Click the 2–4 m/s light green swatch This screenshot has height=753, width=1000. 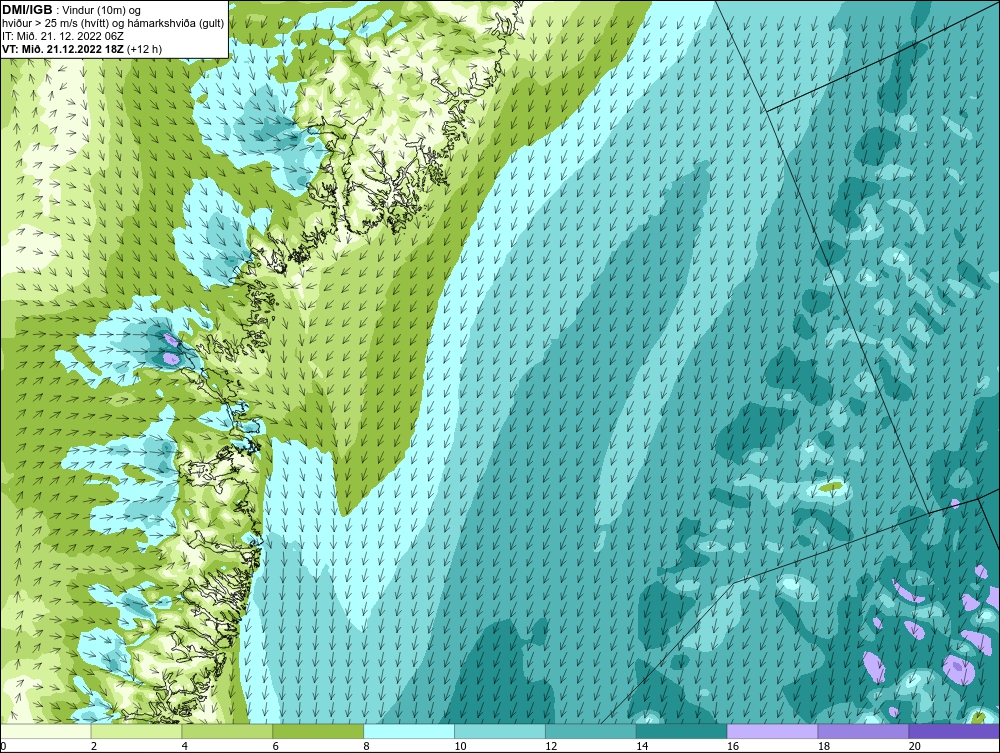136,731
